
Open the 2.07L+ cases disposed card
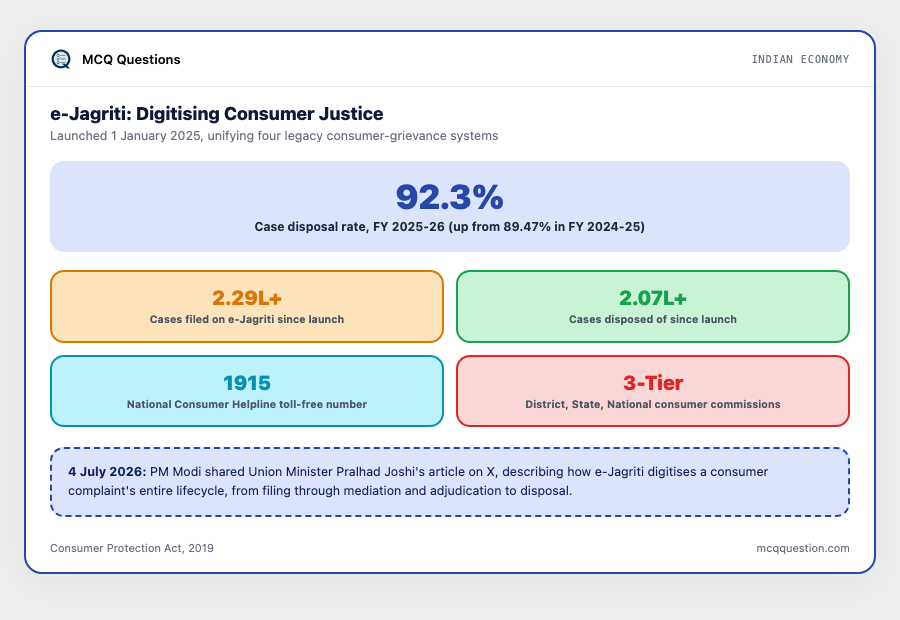coord(653,307)
